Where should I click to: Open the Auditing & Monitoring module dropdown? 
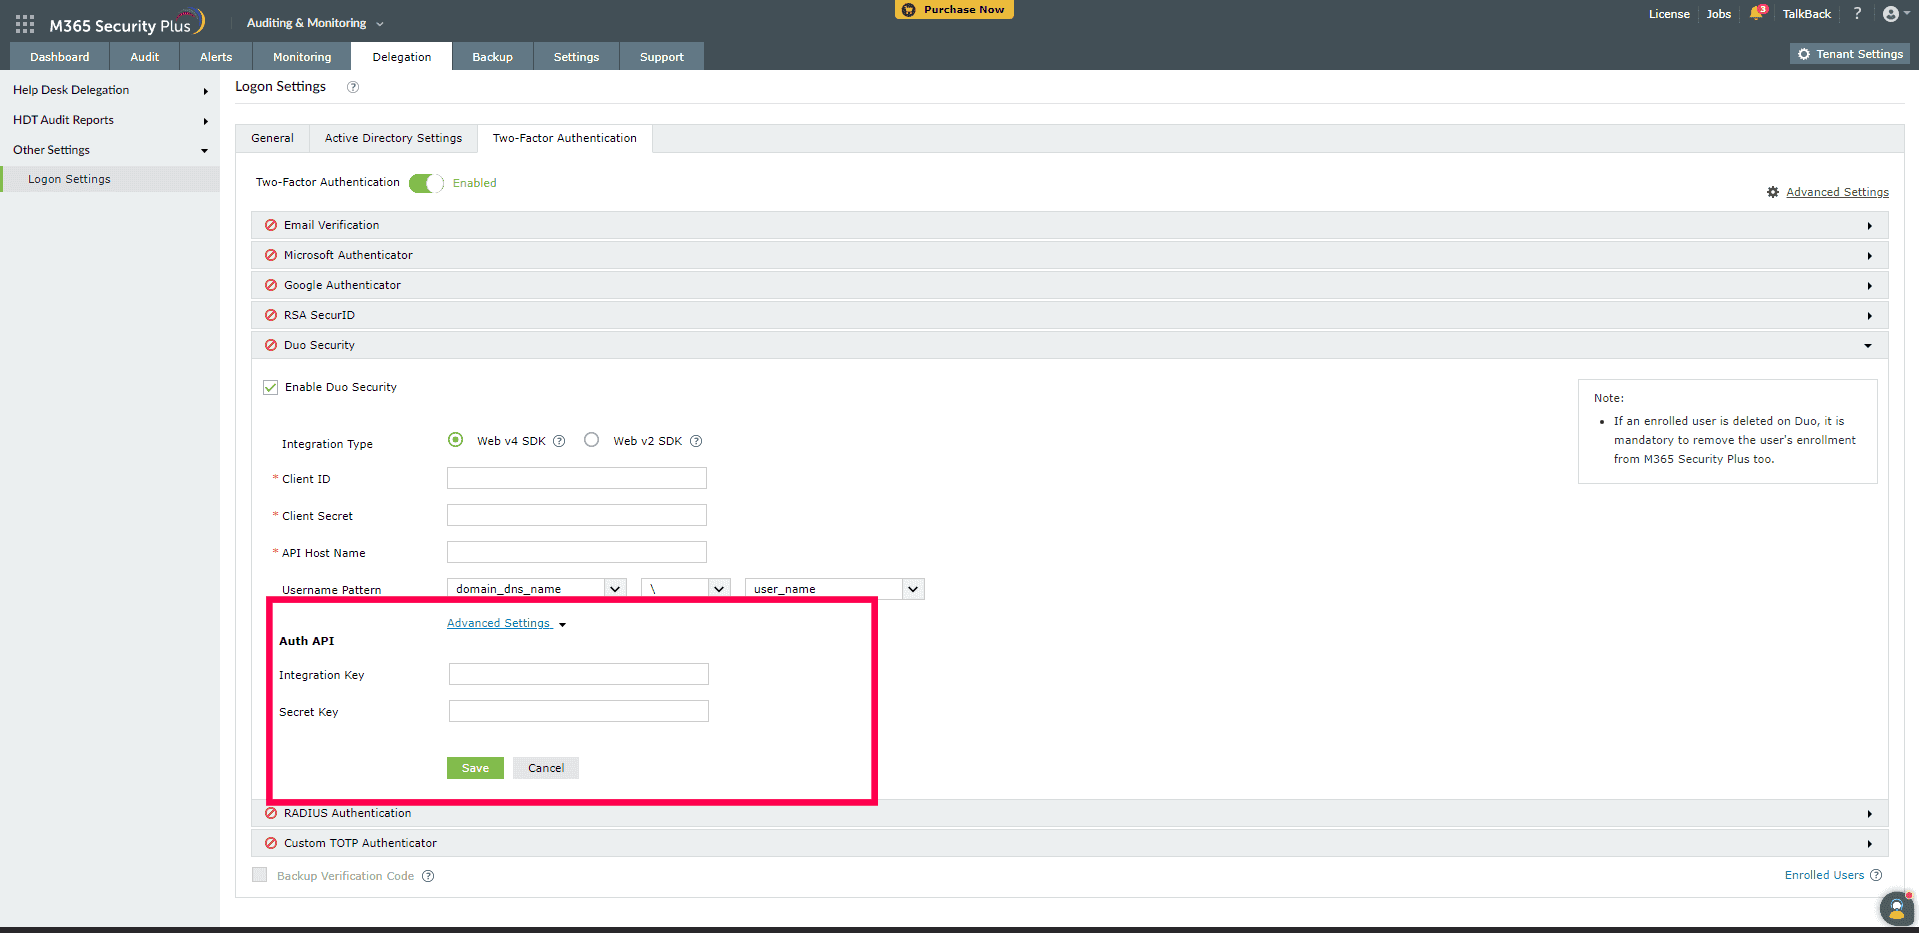pos(315,23)
